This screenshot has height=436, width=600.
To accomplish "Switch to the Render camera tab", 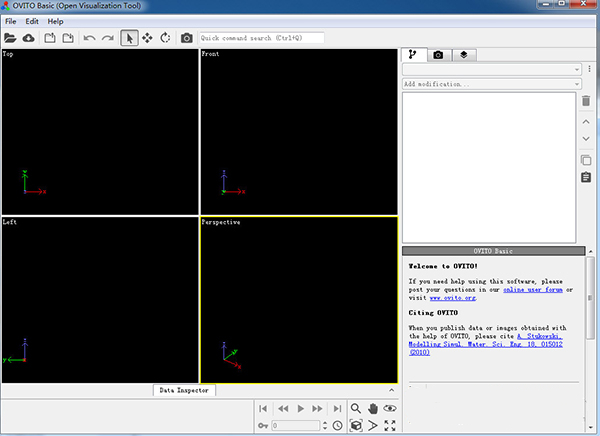I will [x=438, y=55].
